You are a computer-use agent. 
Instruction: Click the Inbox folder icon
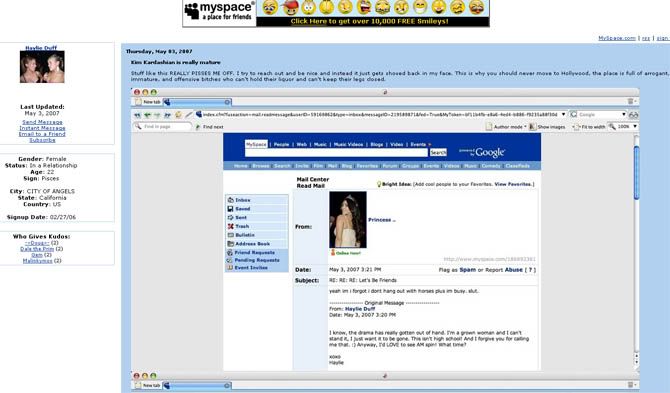(230, 200)
